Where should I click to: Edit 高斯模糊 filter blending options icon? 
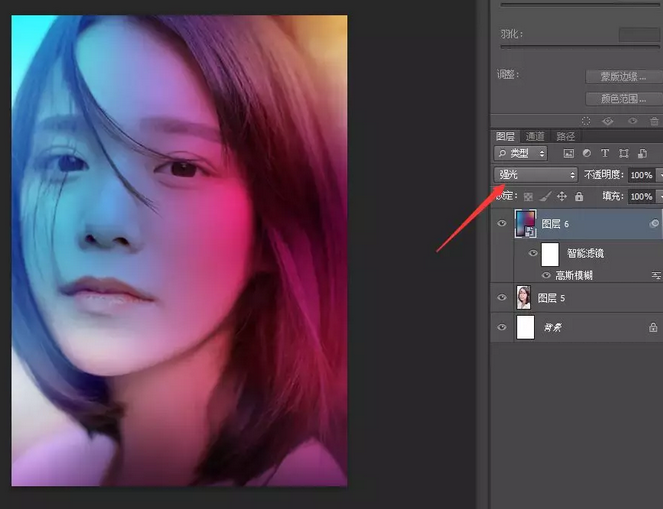[656, 274]
